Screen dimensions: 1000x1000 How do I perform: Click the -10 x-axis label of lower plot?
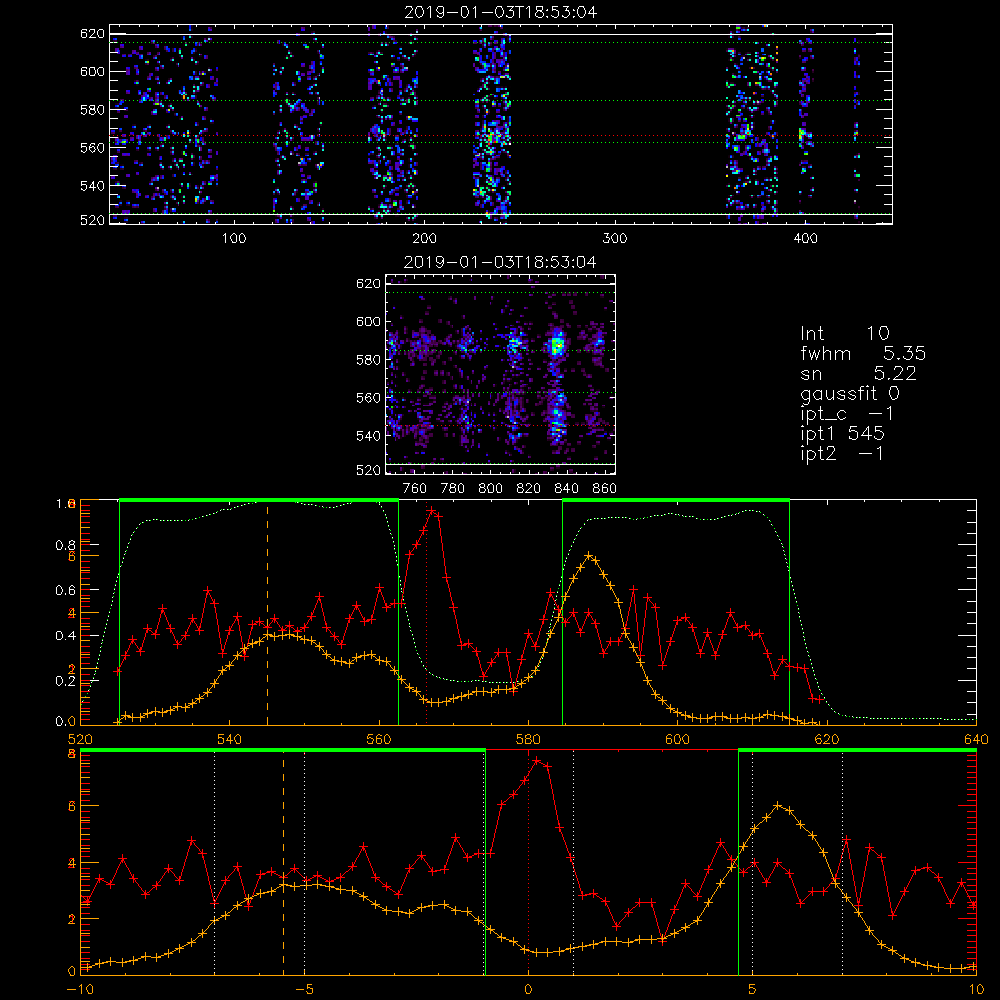click(x=80, y=989)
